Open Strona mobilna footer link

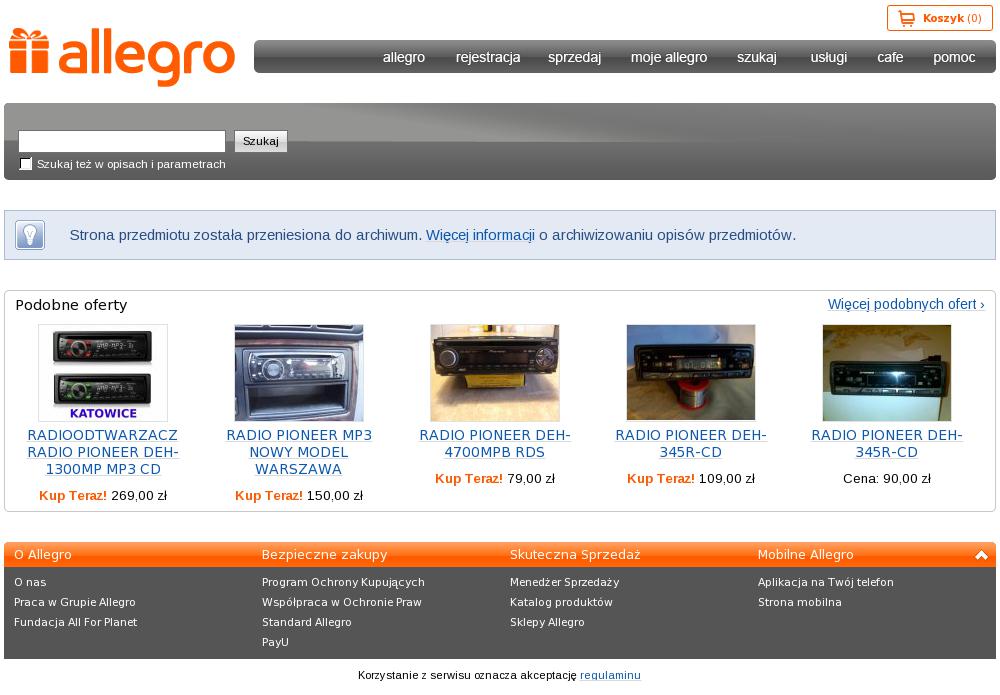click(x=800, y=602)
